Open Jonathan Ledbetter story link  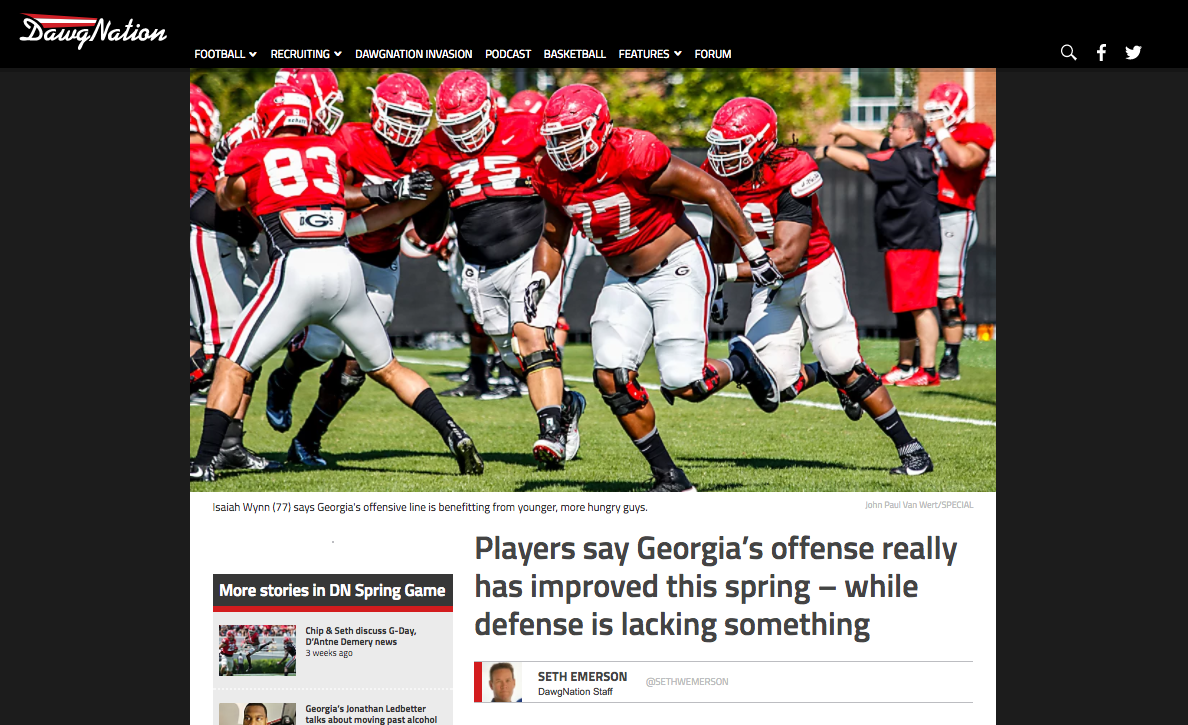[x=371, y=714]
